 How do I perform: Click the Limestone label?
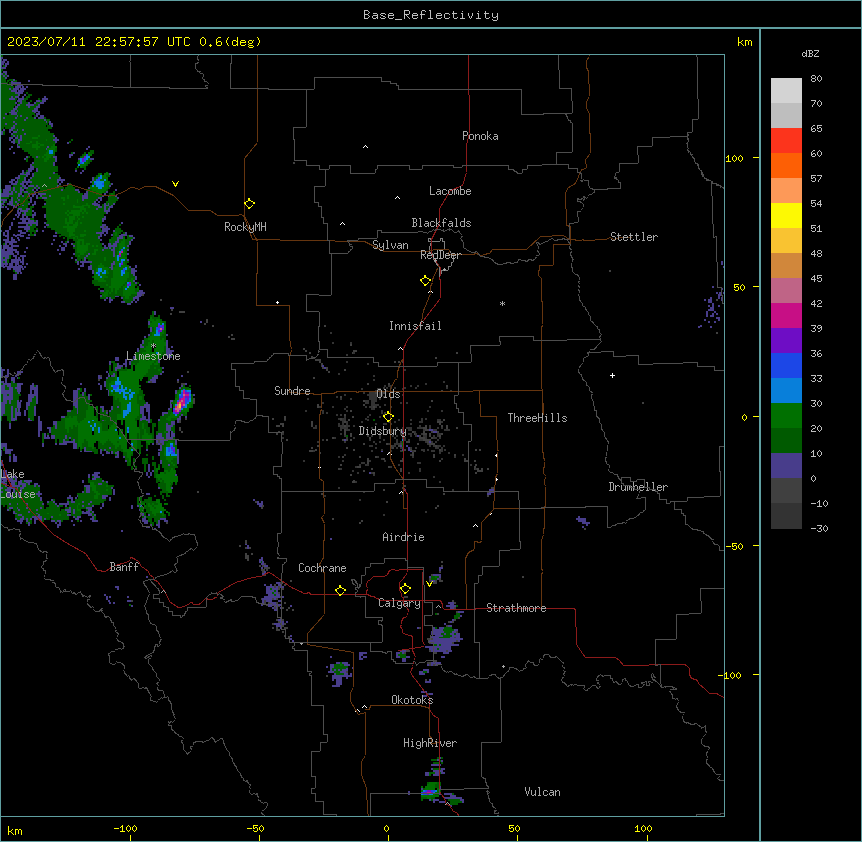coord(153,356)
